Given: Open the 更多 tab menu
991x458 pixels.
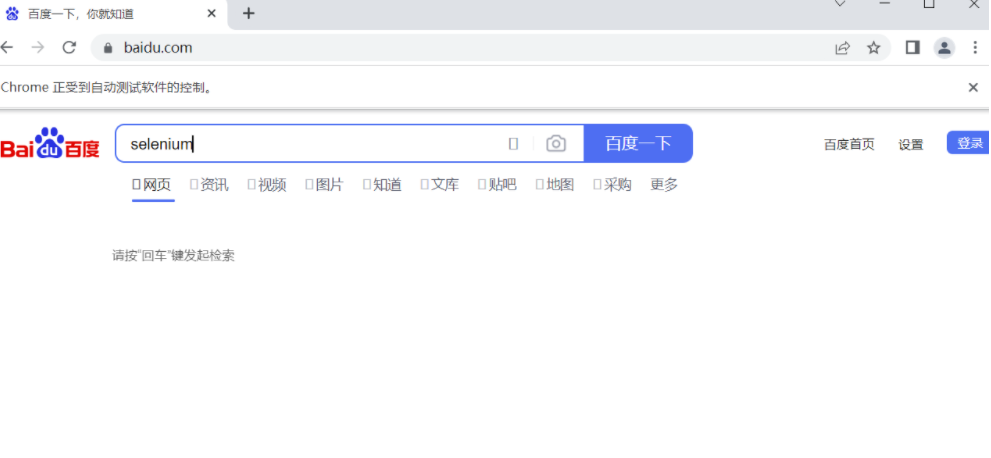Looking at the screenshot, I should (x=664, y=184).
